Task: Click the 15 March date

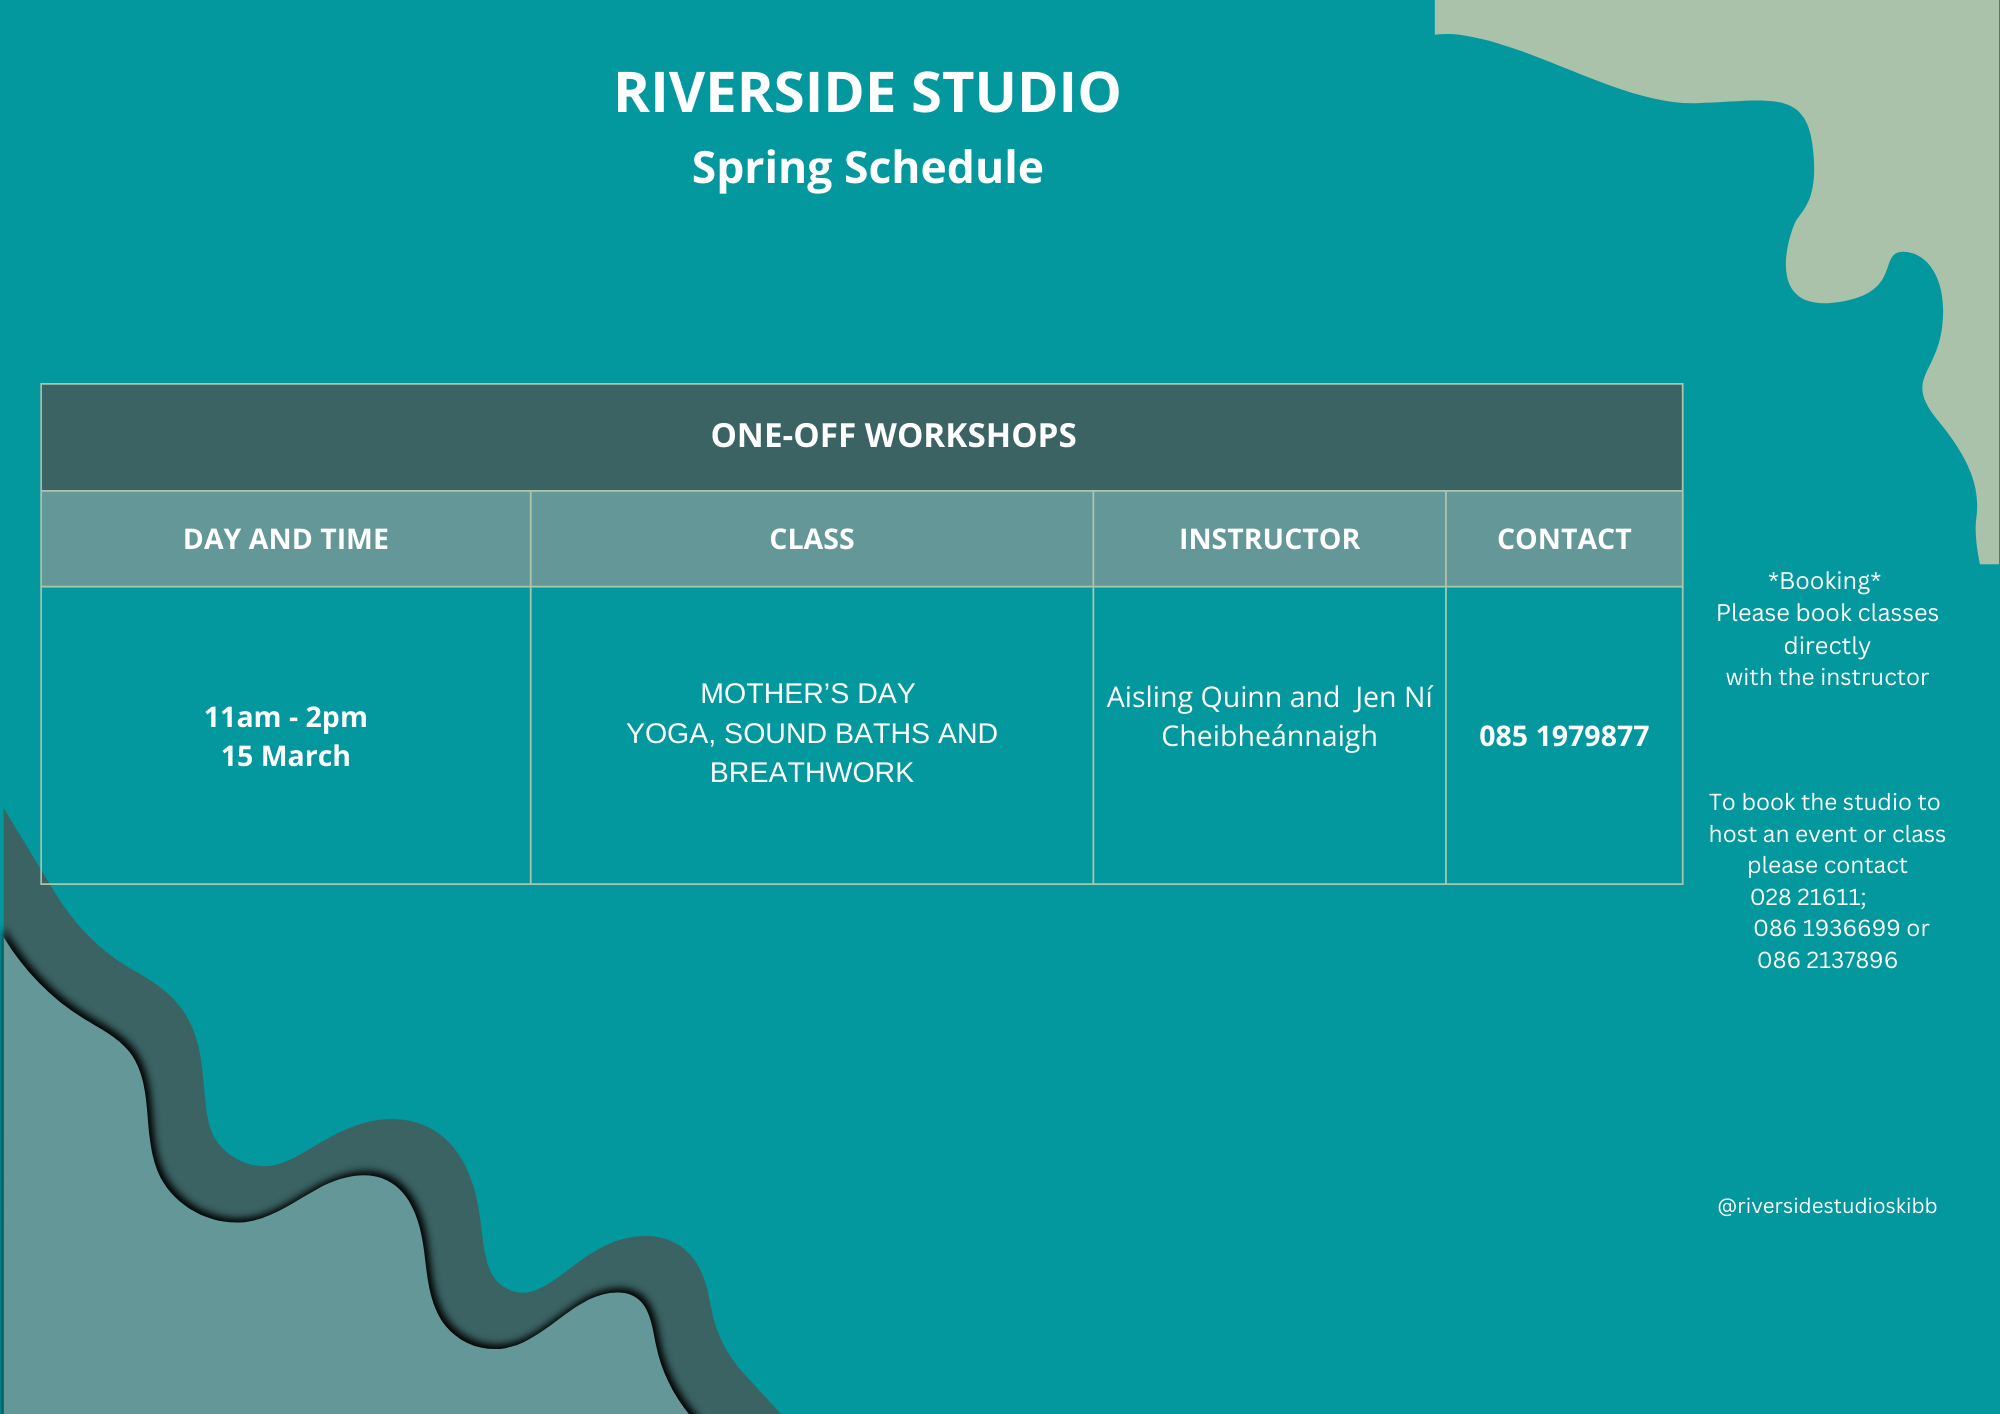Action: 285,756
